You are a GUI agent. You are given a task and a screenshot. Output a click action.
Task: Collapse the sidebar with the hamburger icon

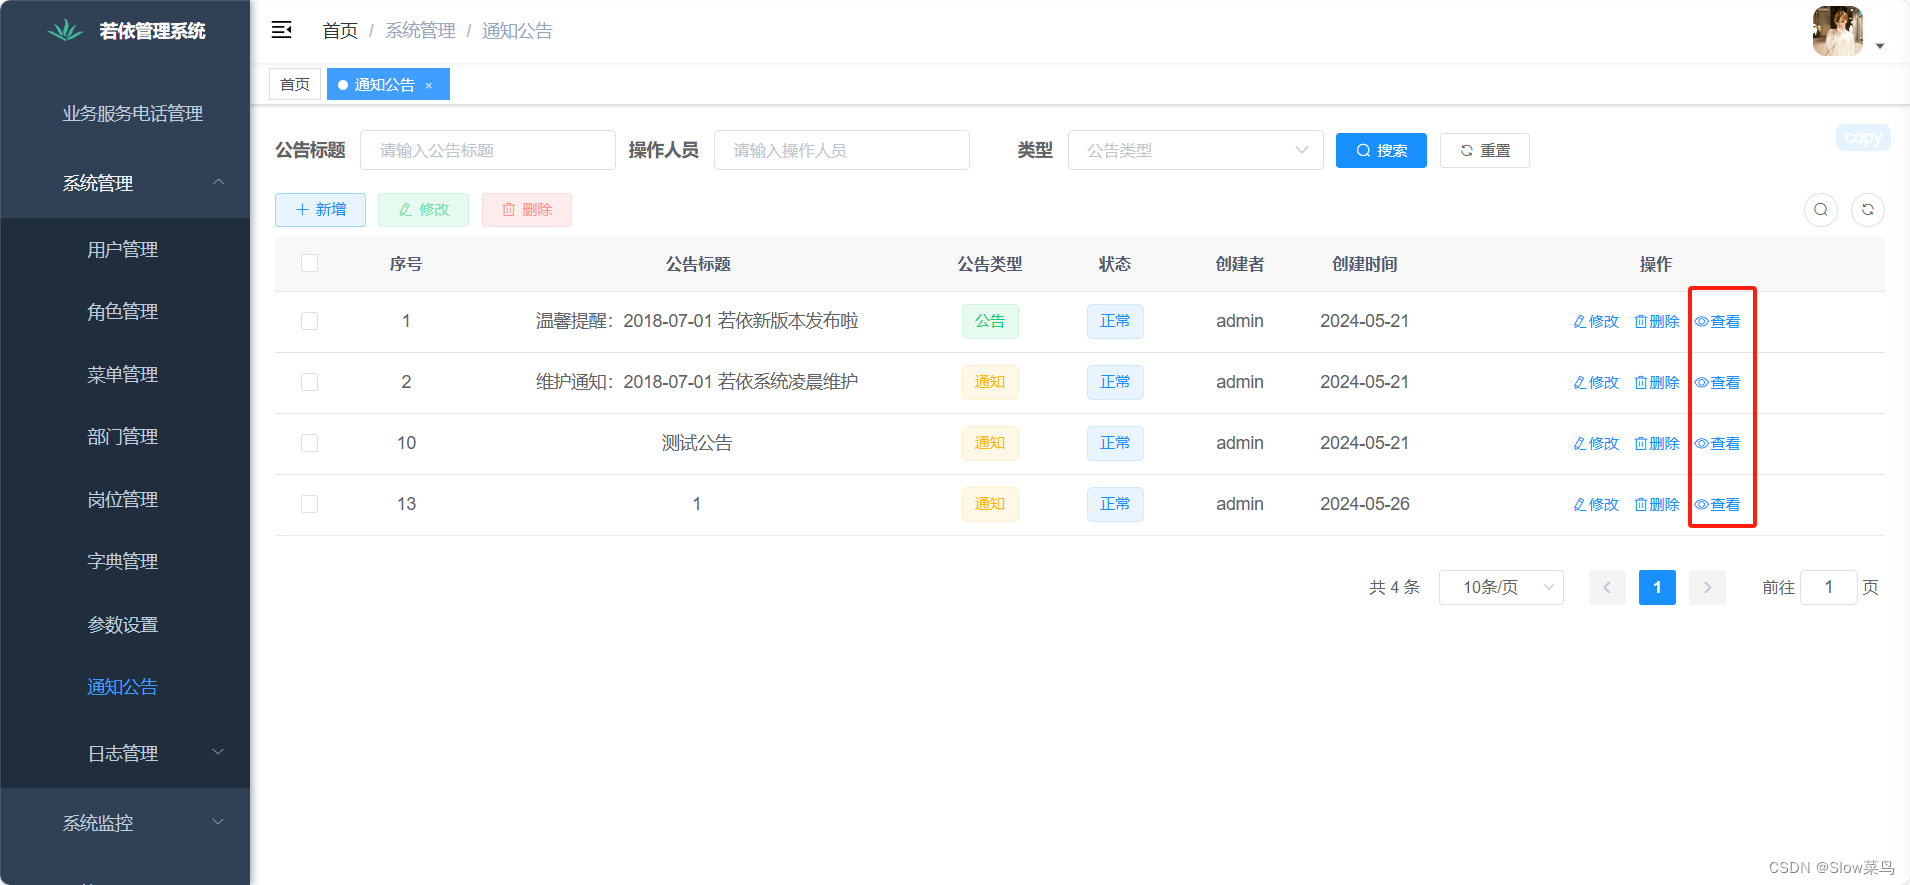pyautogui.click(x=282, y=30)
